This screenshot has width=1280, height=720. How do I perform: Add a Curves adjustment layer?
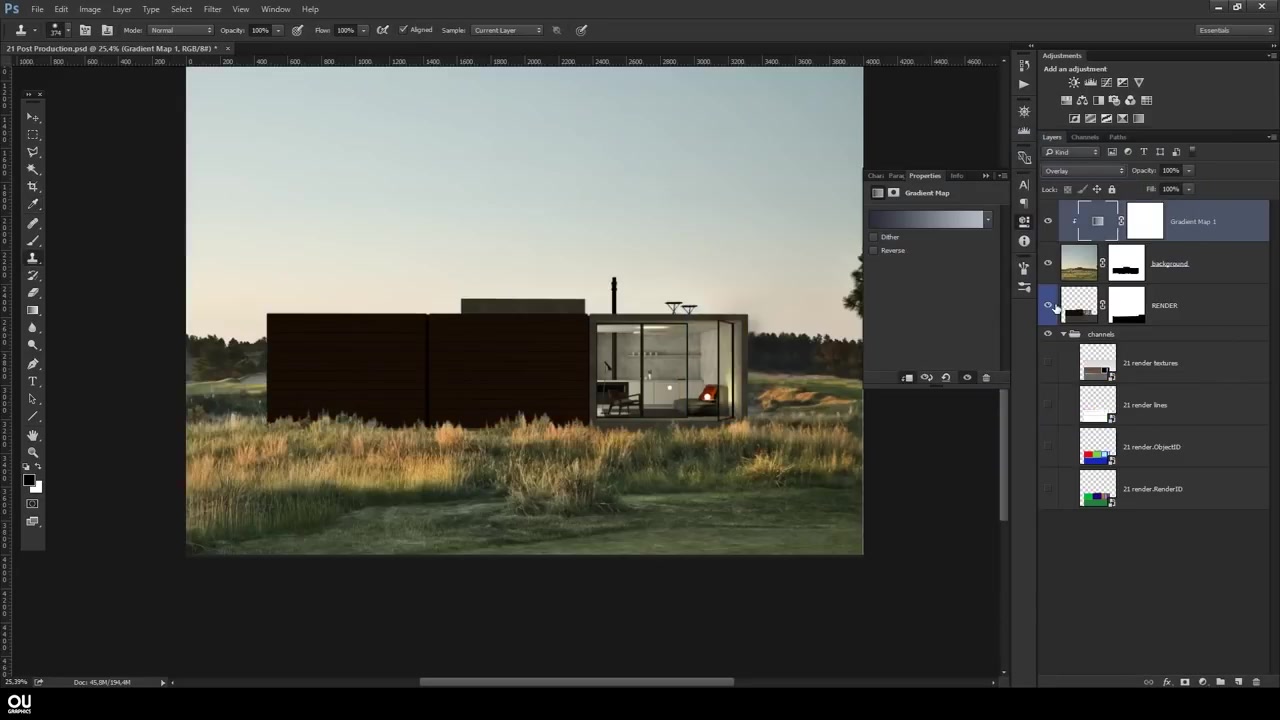pos(1106,82)
